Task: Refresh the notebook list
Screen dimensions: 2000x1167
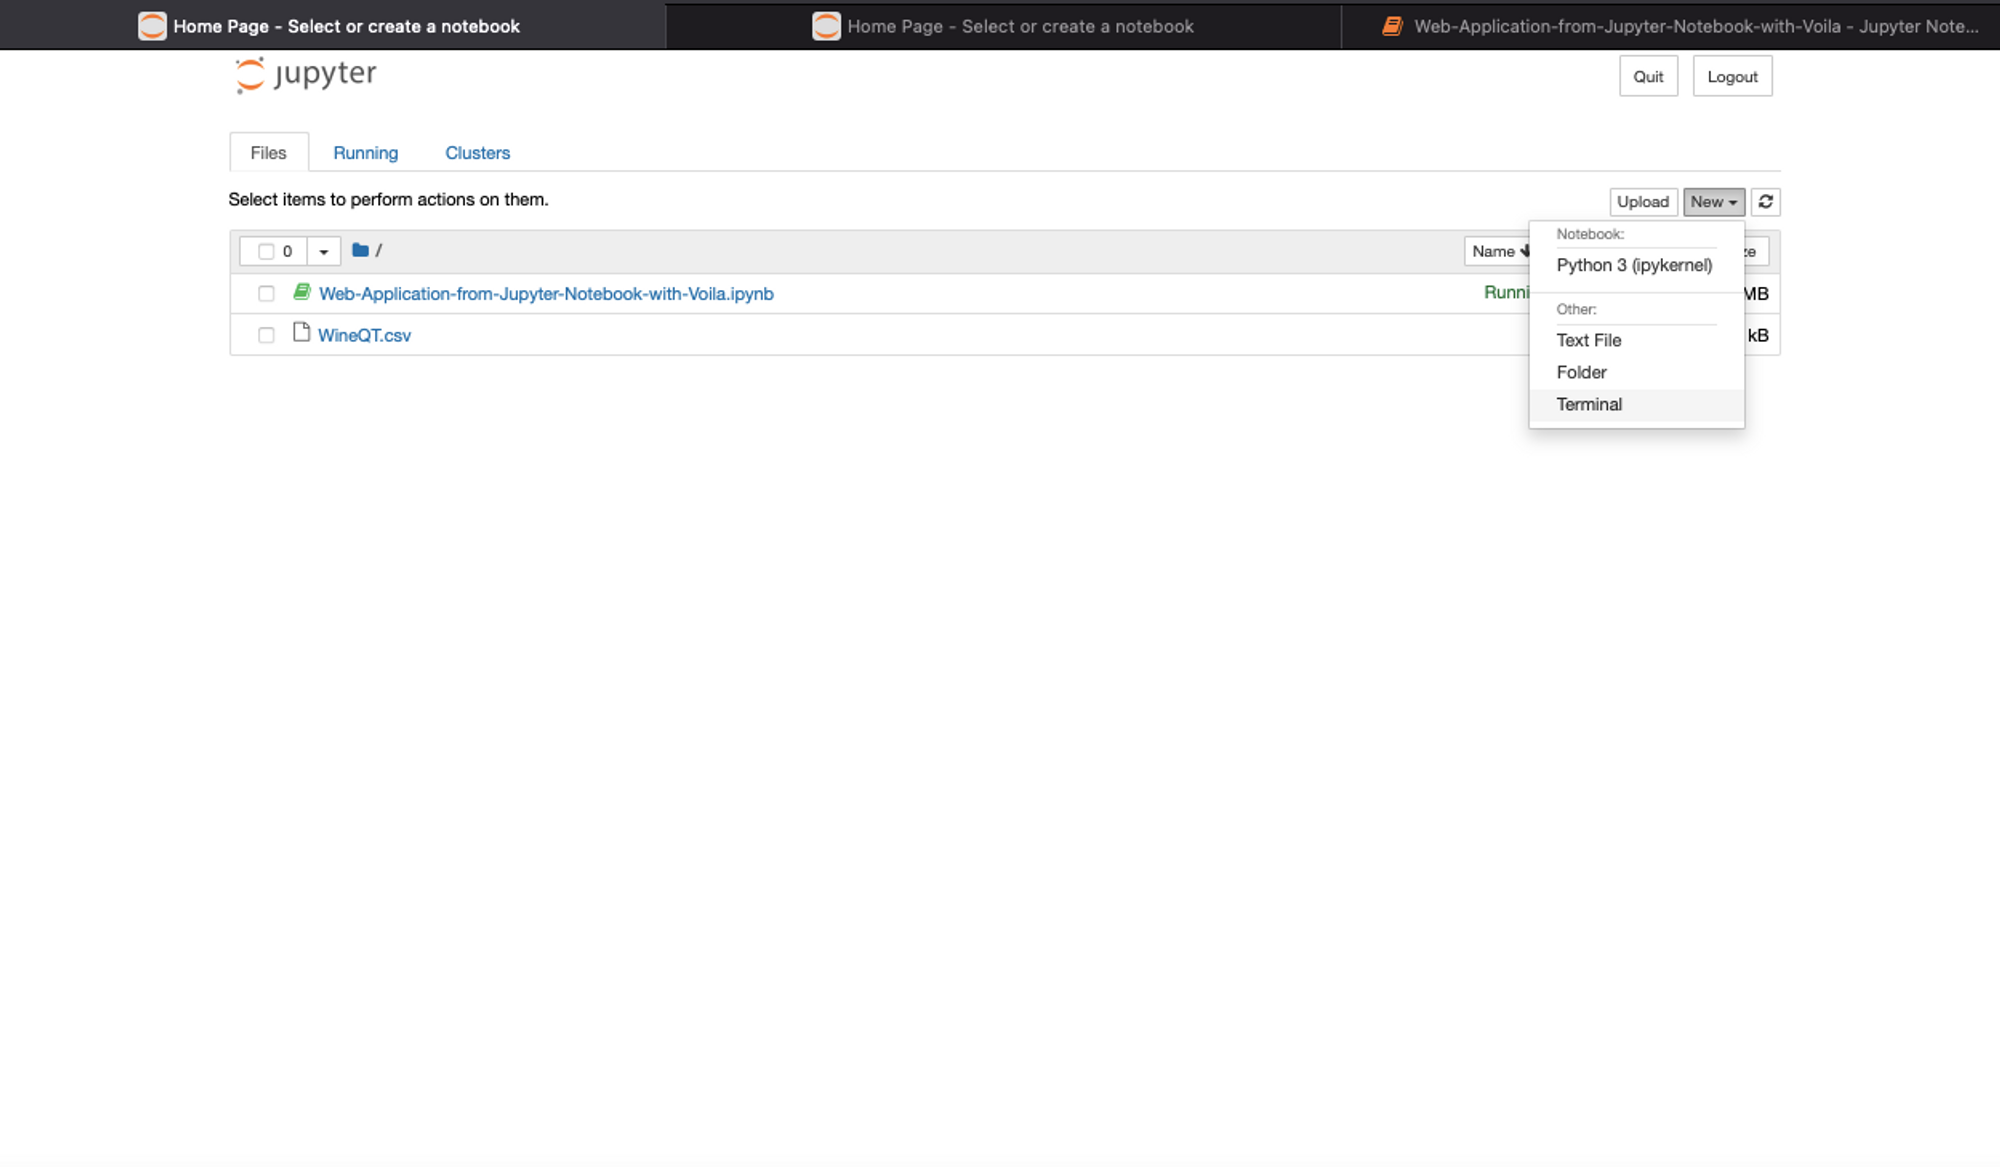Action: [1765, 202]
